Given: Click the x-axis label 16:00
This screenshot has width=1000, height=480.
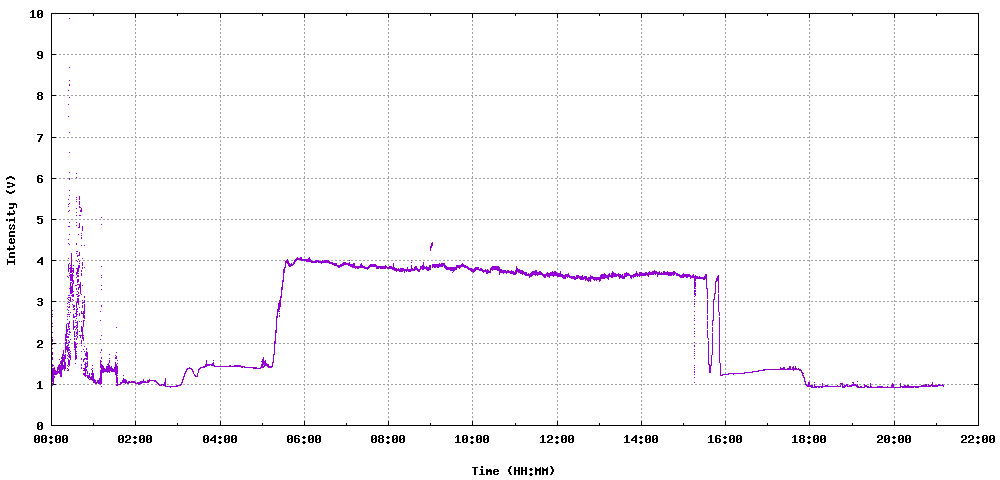Looking at the screenshot, I should click(x=725, y=439).
